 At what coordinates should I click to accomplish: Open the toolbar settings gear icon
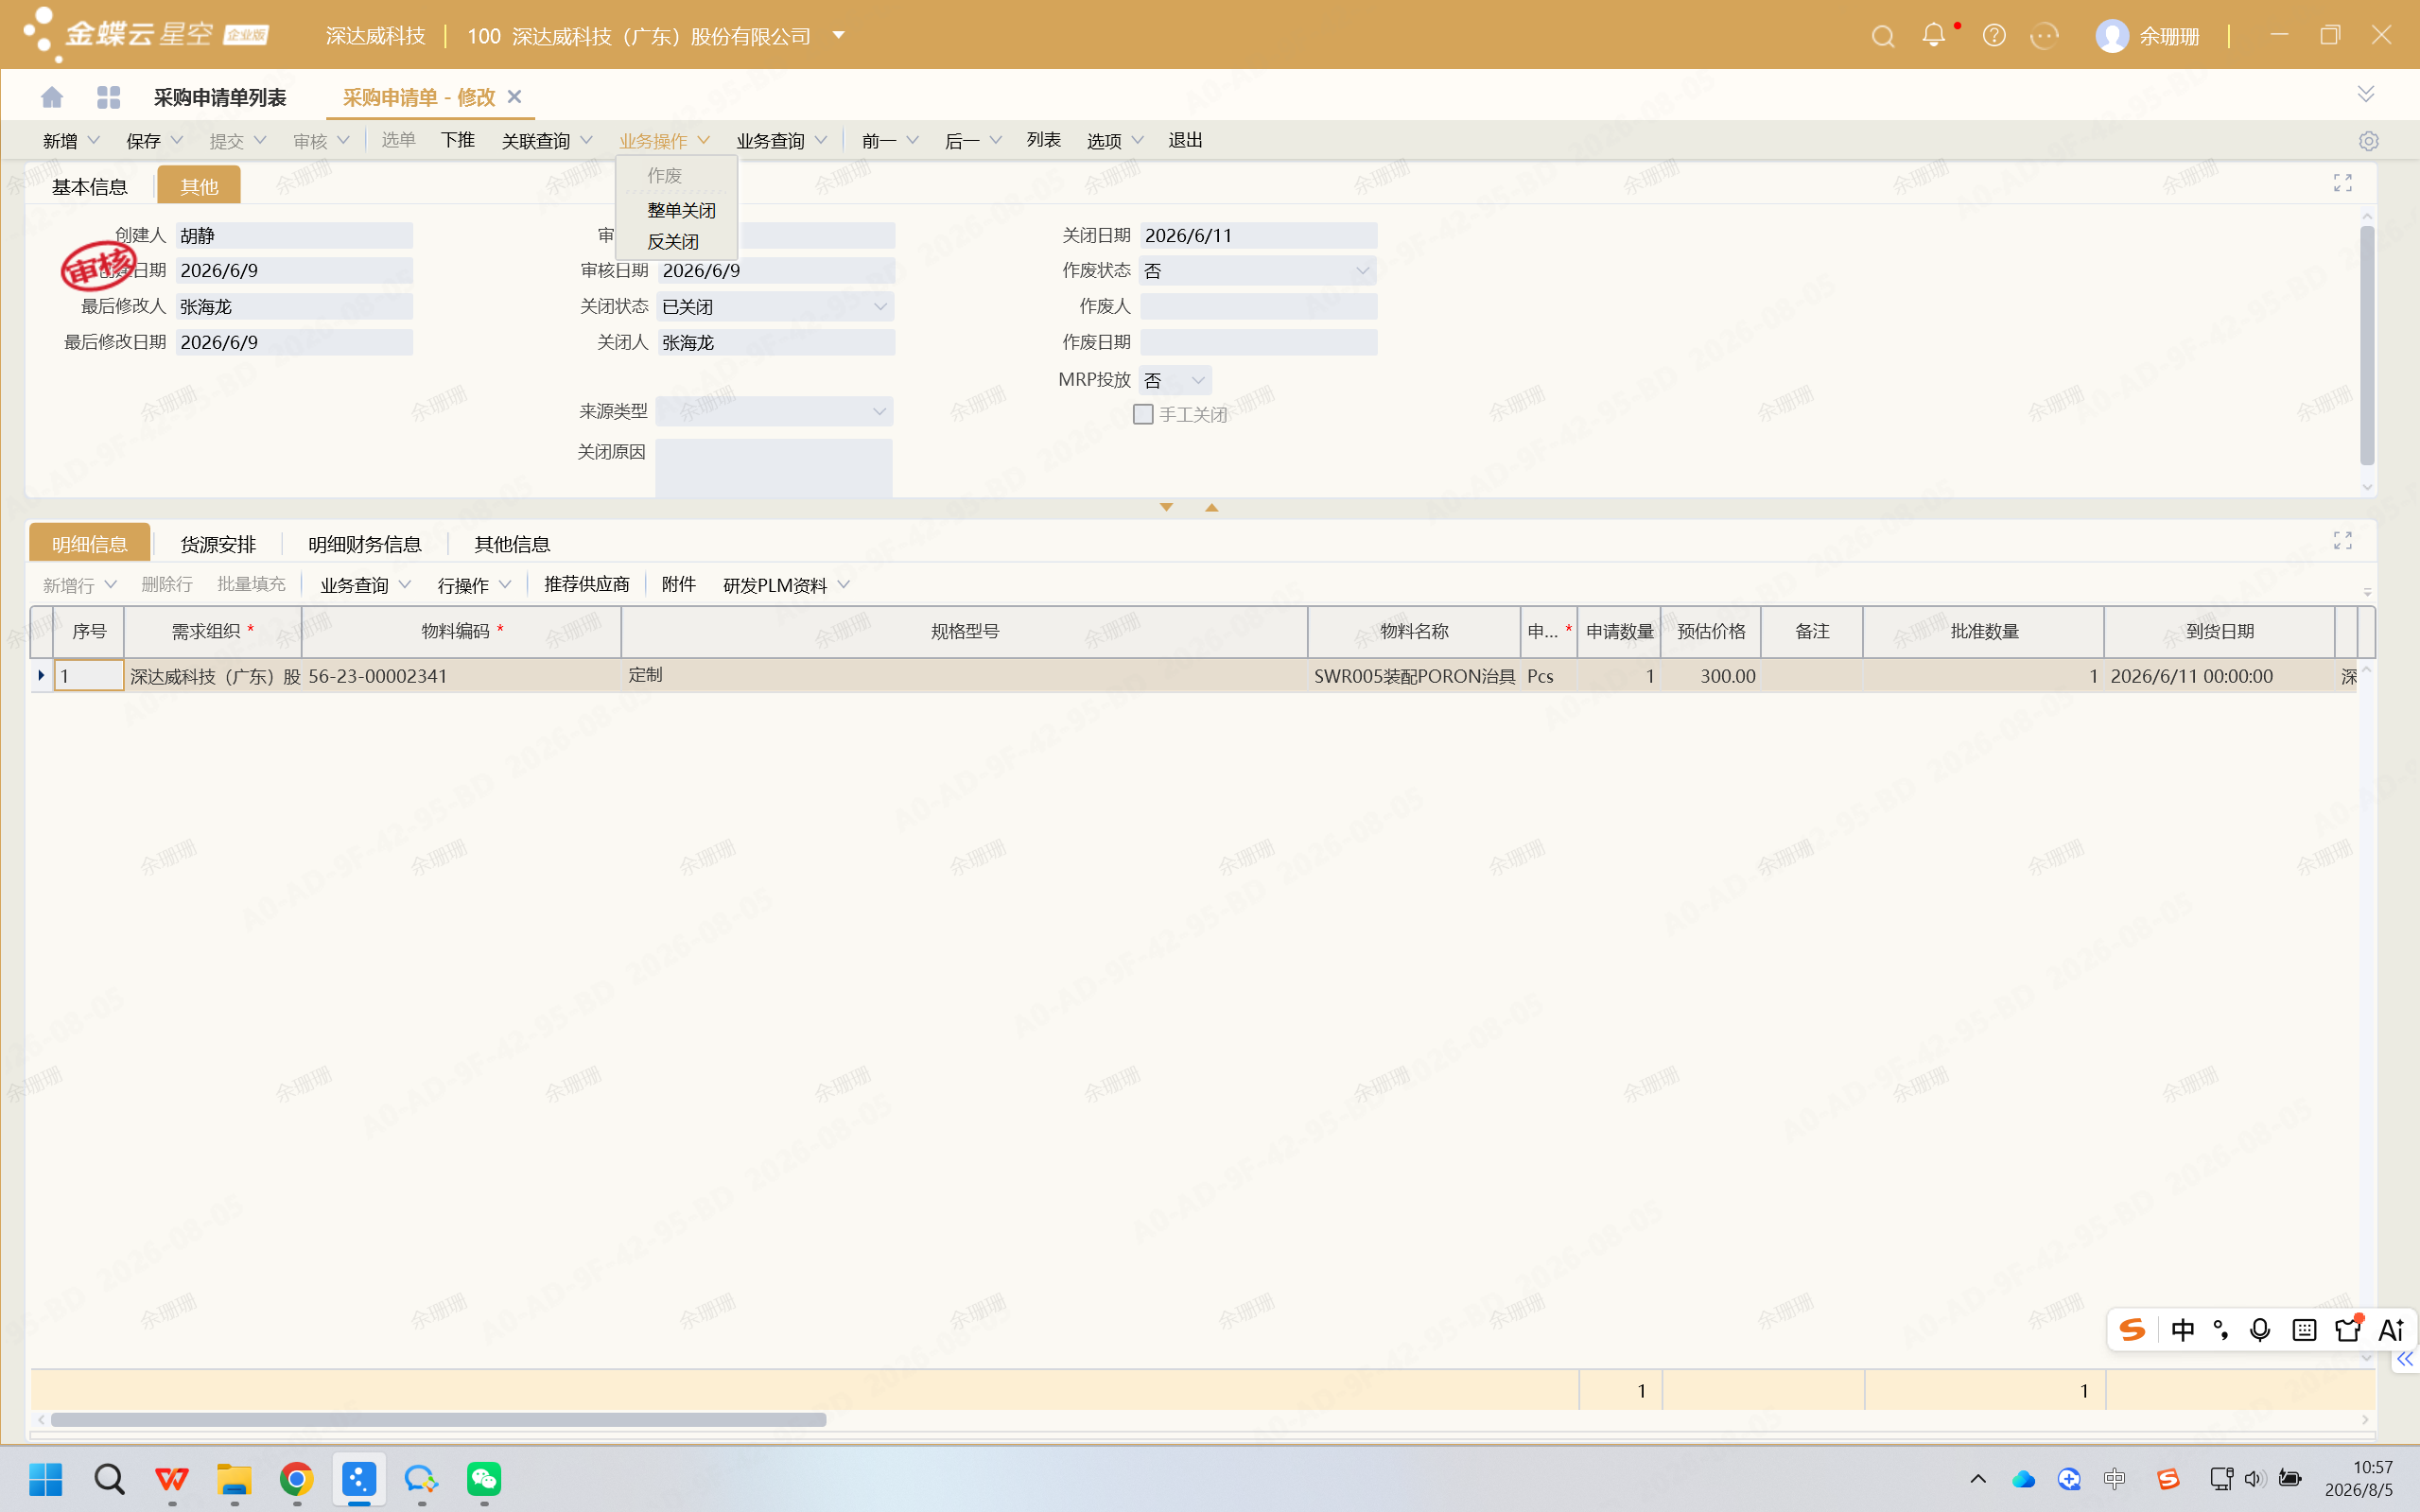click(x=2368, y=141)
